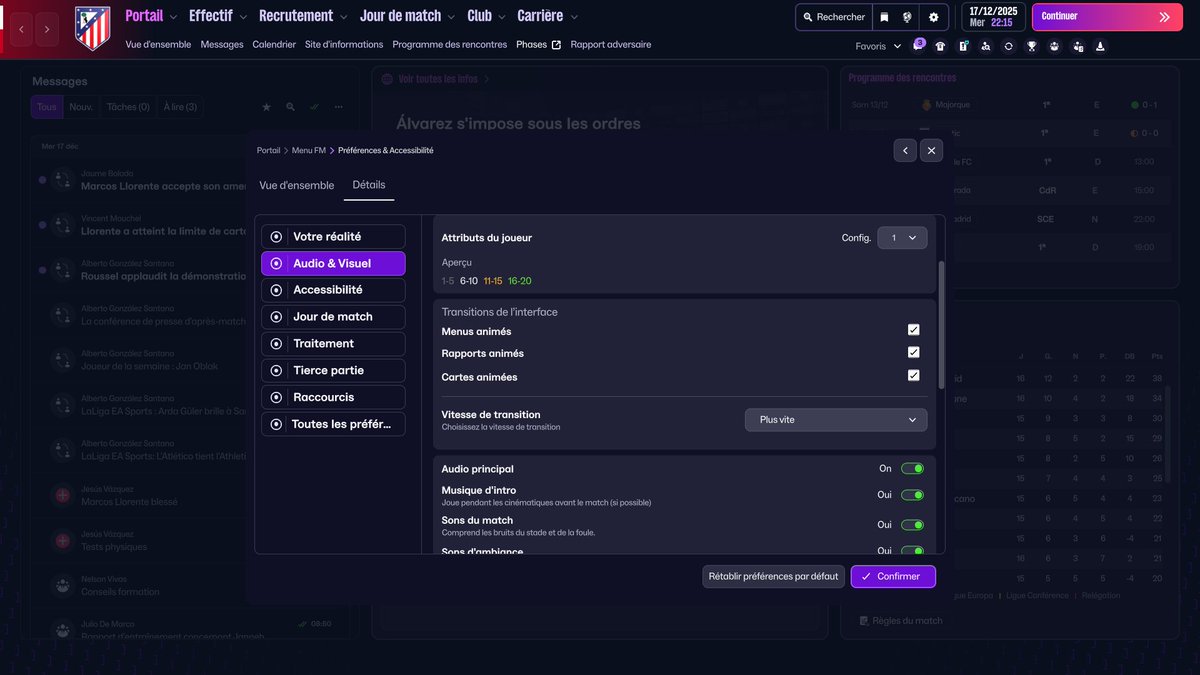
Task: Go back with the left arrow in top bar
Action: (23, 30)
